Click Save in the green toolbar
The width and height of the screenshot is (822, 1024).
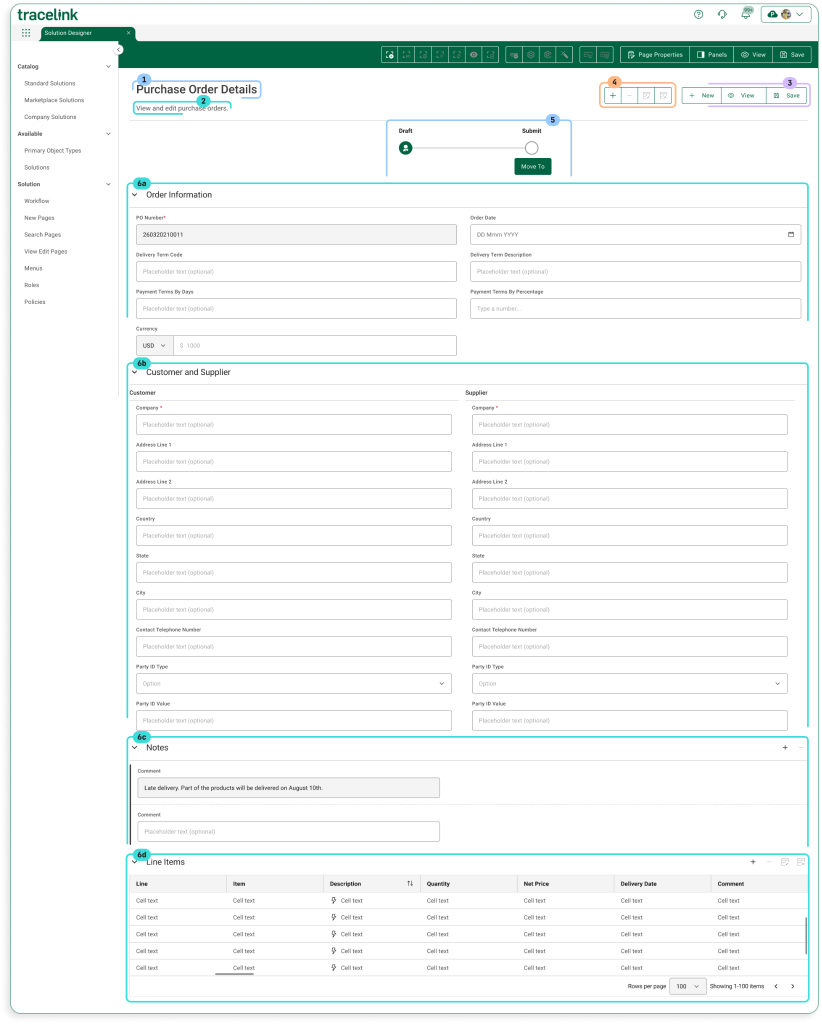tap(791, 55)
